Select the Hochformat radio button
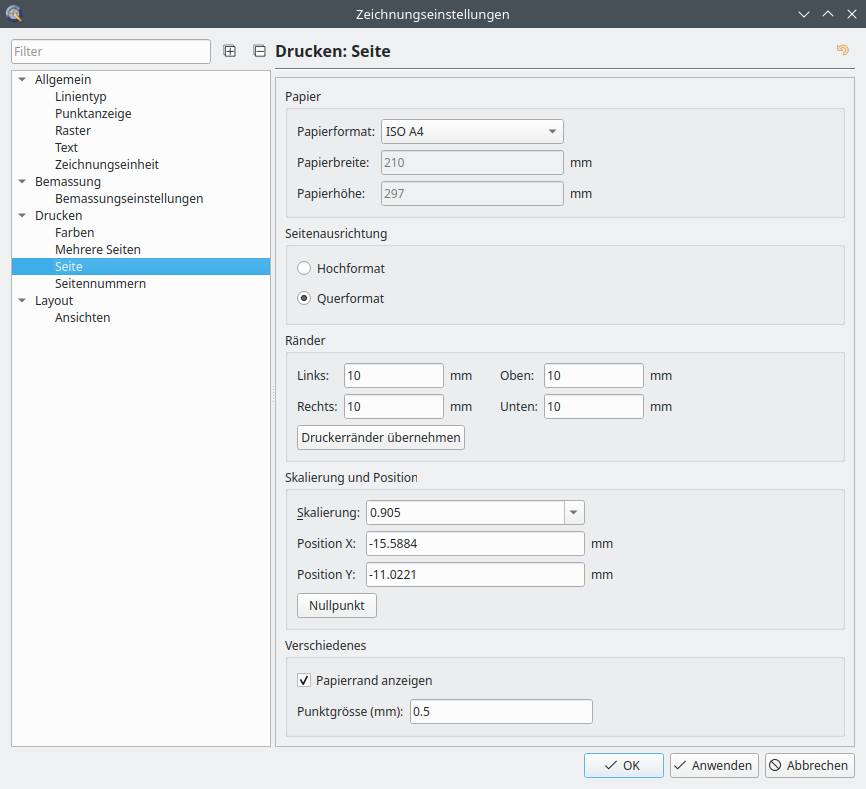866x789 pixels. pos(304,268)
